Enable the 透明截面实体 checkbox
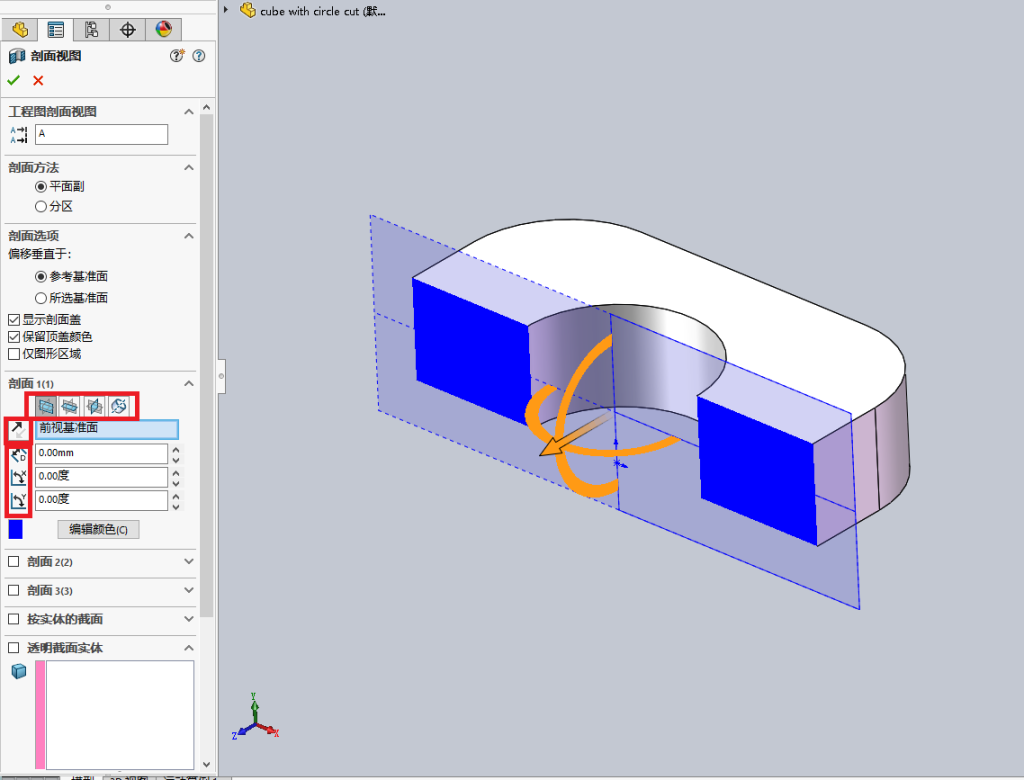Viewport: 1024px width, 780px height. pos(14,647)
